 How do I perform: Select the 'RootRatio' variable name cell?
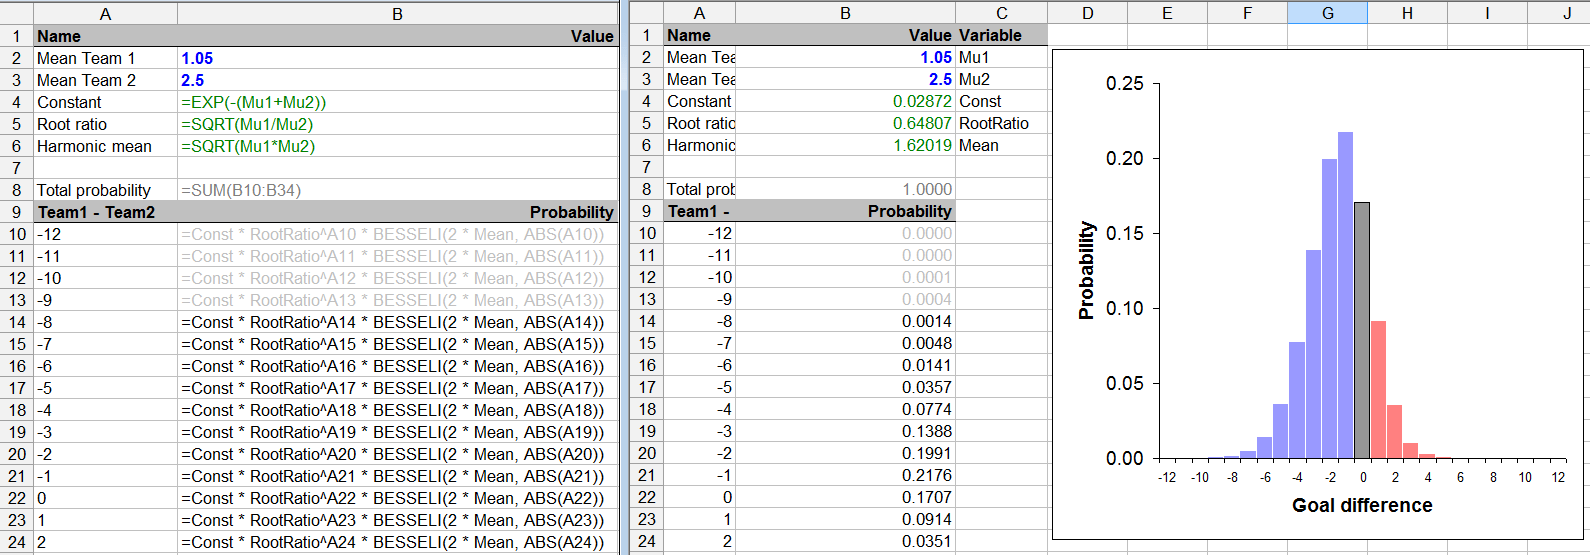click(1001, 123)
